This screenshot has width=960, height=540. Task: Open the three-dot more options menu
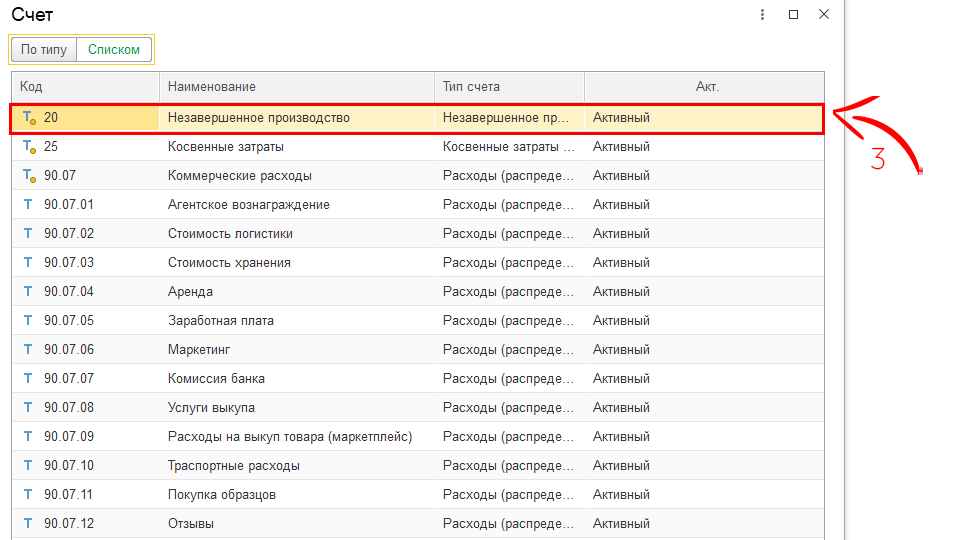762,15
